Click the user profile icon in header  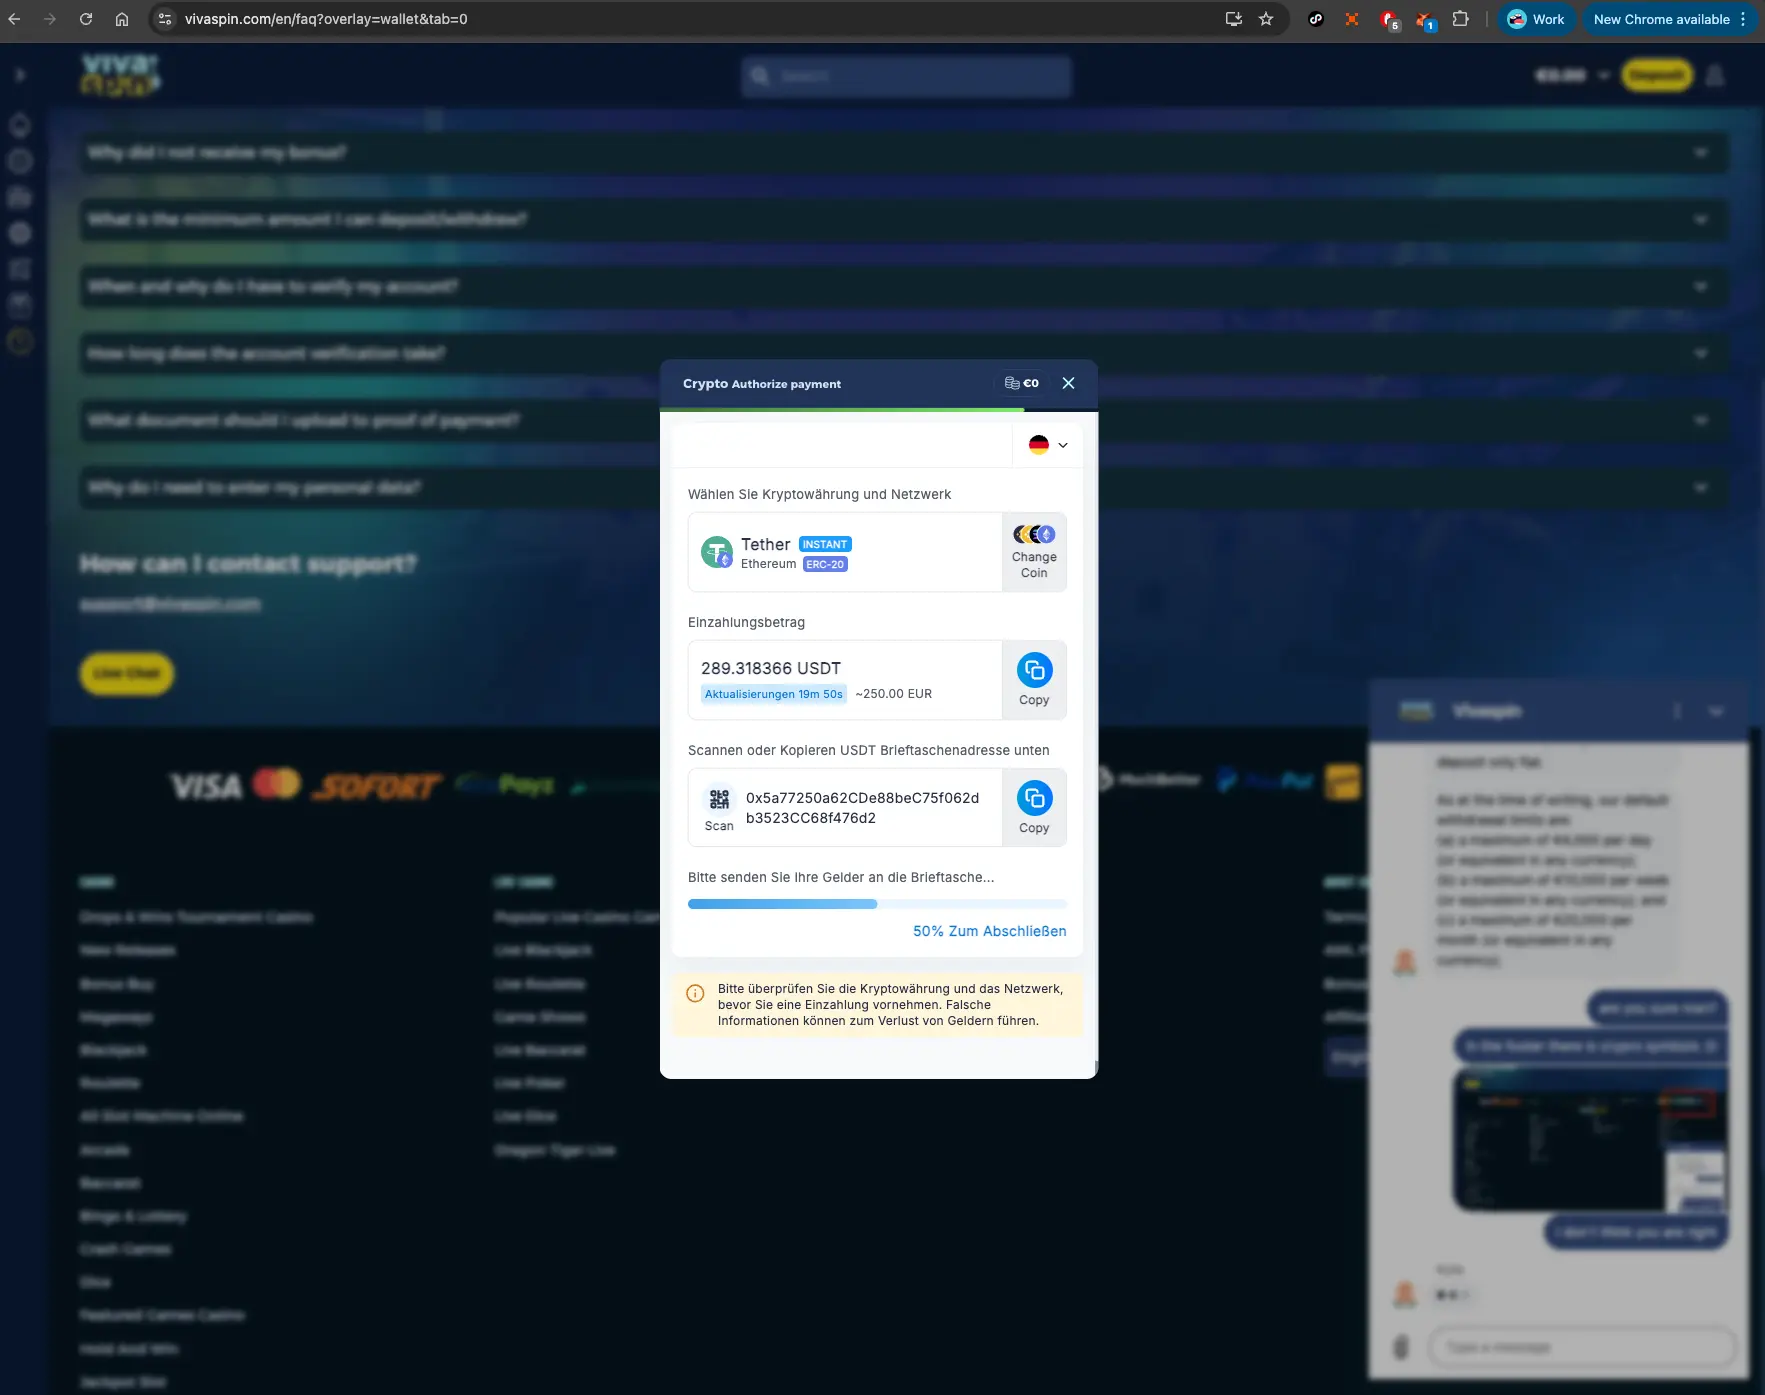tap(1715, 75)
